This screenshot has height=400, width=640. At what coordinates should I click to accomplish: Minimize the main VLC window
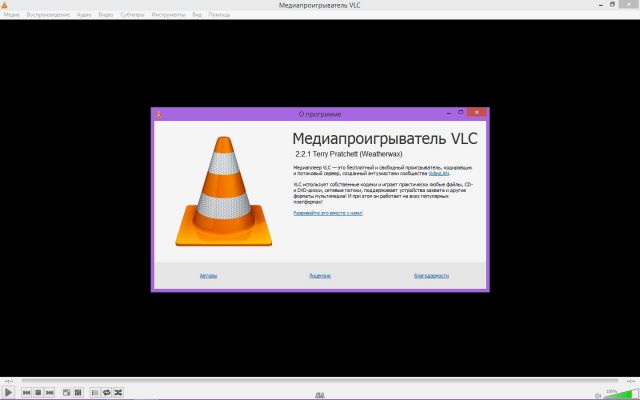[601, 5]
